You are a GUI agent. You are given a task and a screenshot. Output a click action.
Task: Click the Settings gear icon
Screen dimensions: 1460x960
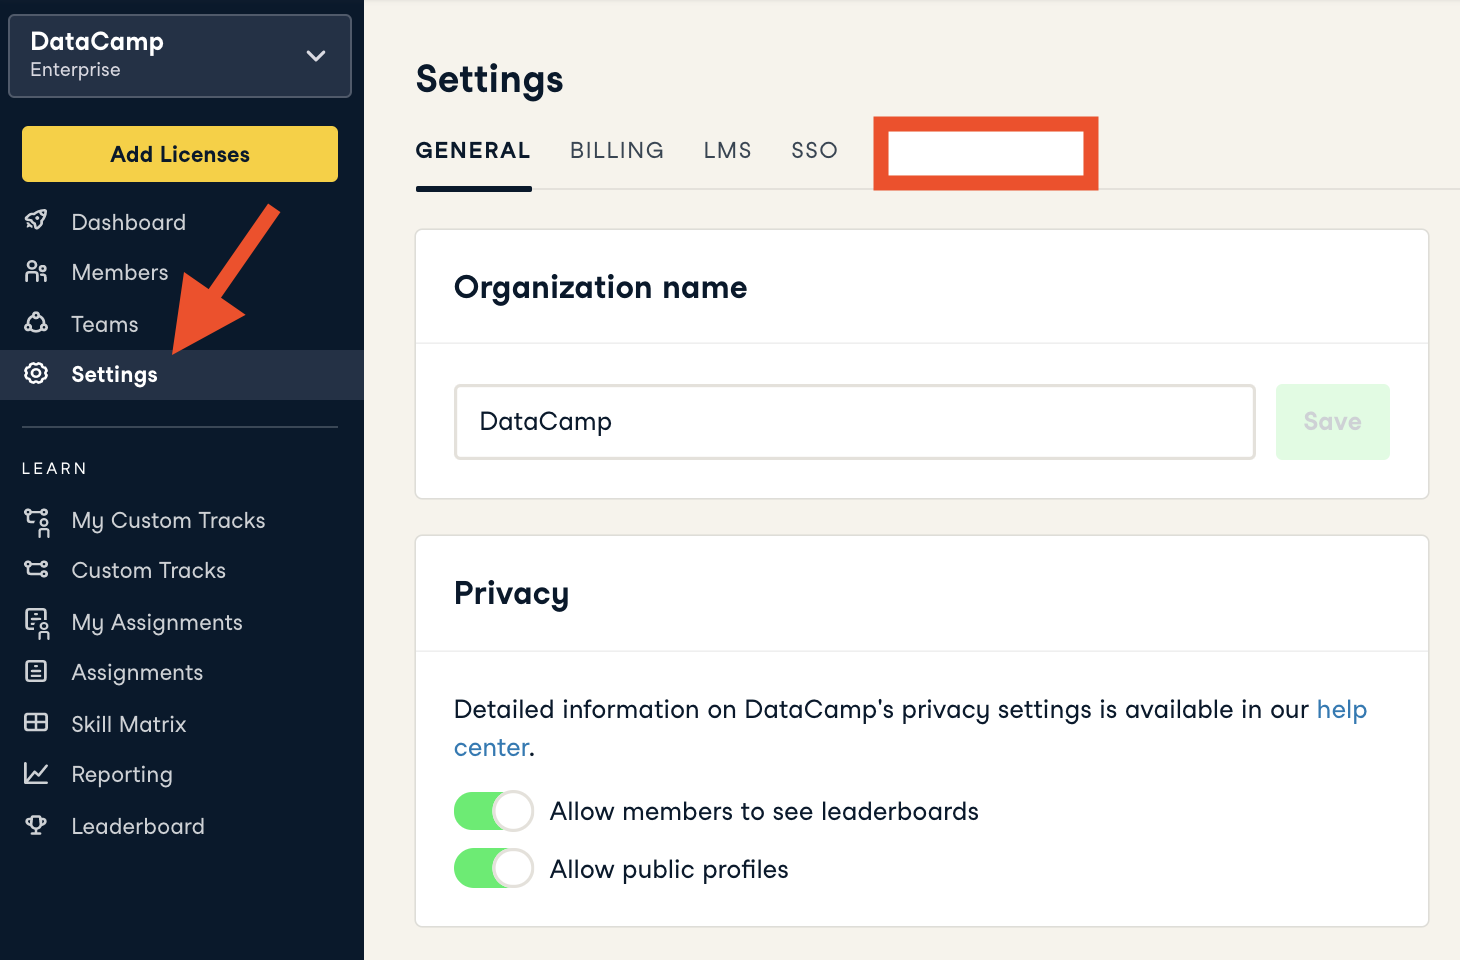coord(36,374)
